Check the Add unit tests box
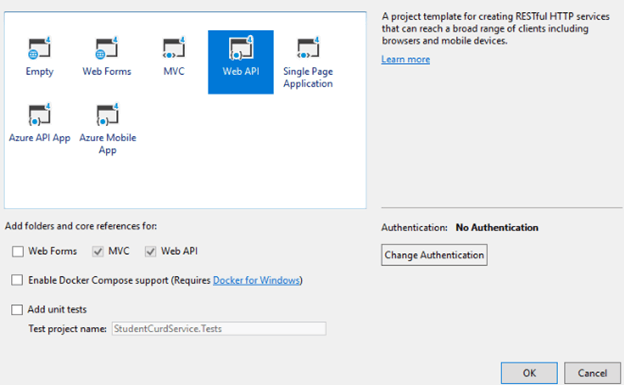The width and height of the screenshot is (624, 385). [x=17, y=310]
